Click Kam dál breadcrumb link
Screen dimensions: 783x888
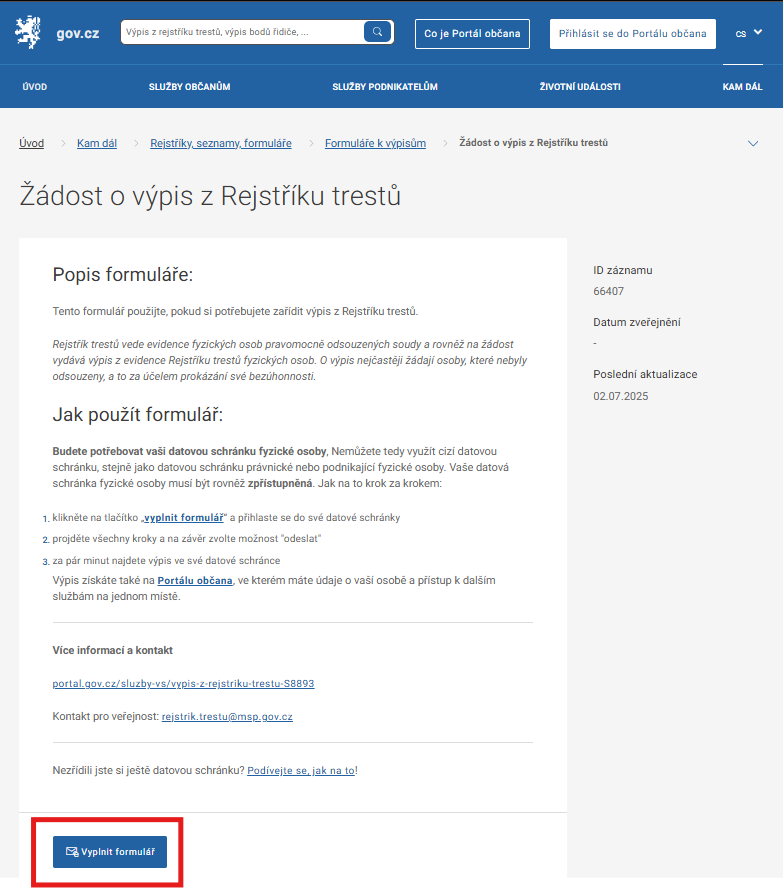pyautogui.click(x=97, y=143)
